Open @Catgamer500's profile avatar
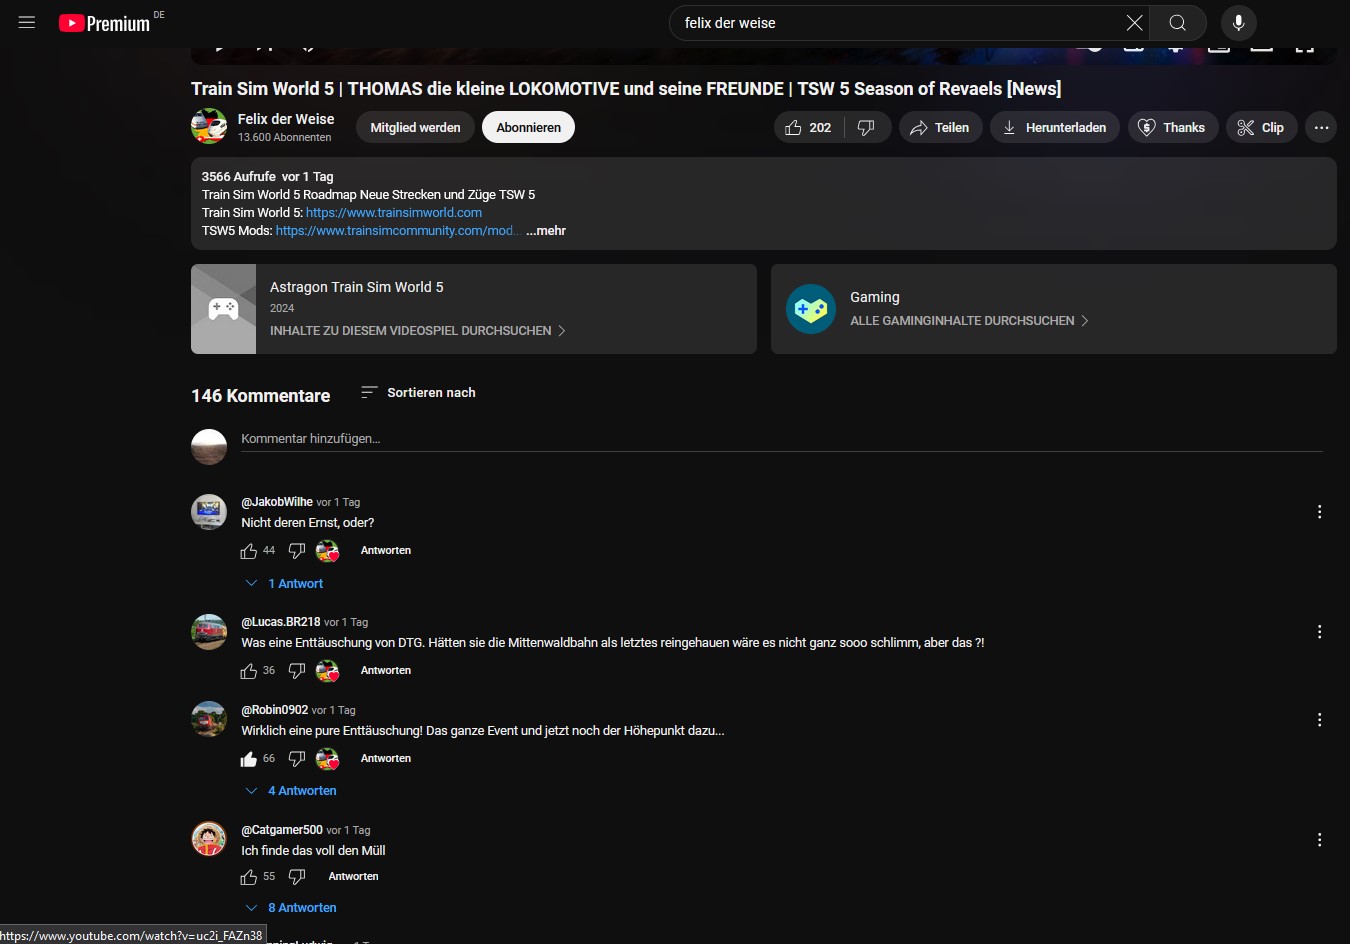Viewport: 1350px width, 944px height. [209, 840]
